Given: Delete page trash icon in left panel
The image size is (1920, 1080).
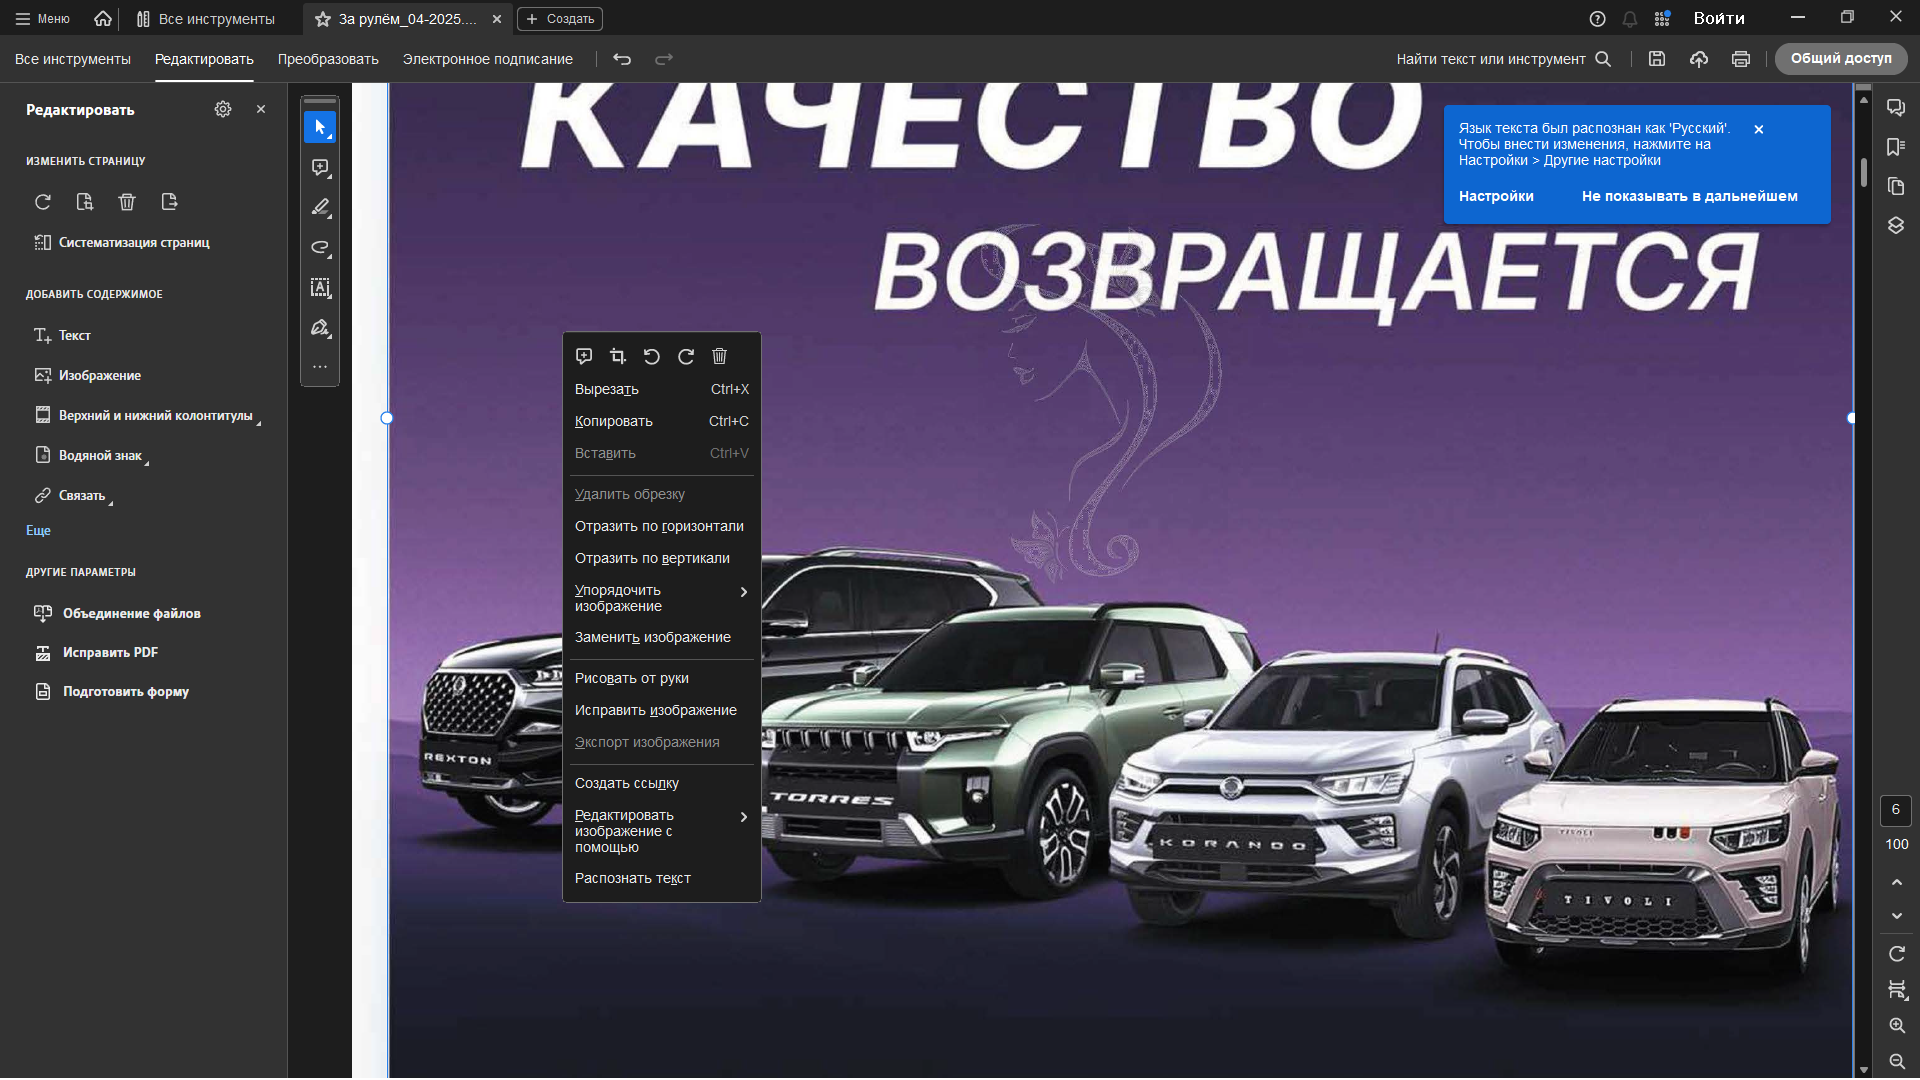Looking at the screenshot, I should click(x=127, y=202).
